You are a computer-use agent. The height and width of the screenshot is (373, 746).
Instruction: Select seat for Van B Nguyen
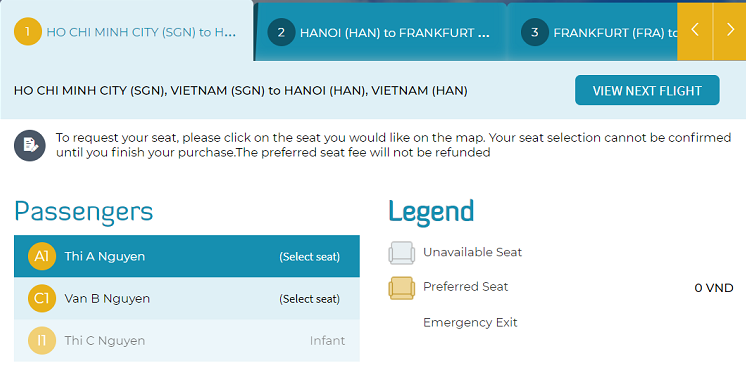pyautogui.click(x=309, y=299)
